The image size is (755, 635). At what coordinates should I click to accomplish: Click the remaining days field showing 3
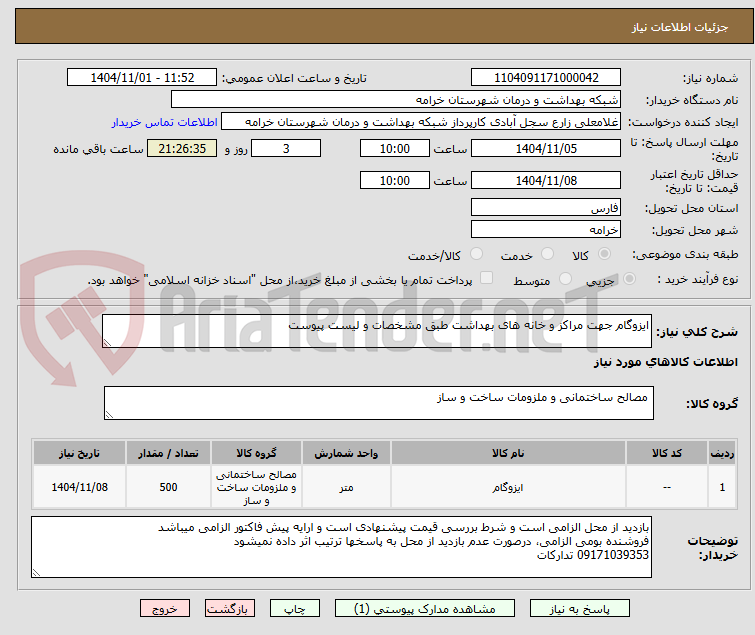(286, 148)
